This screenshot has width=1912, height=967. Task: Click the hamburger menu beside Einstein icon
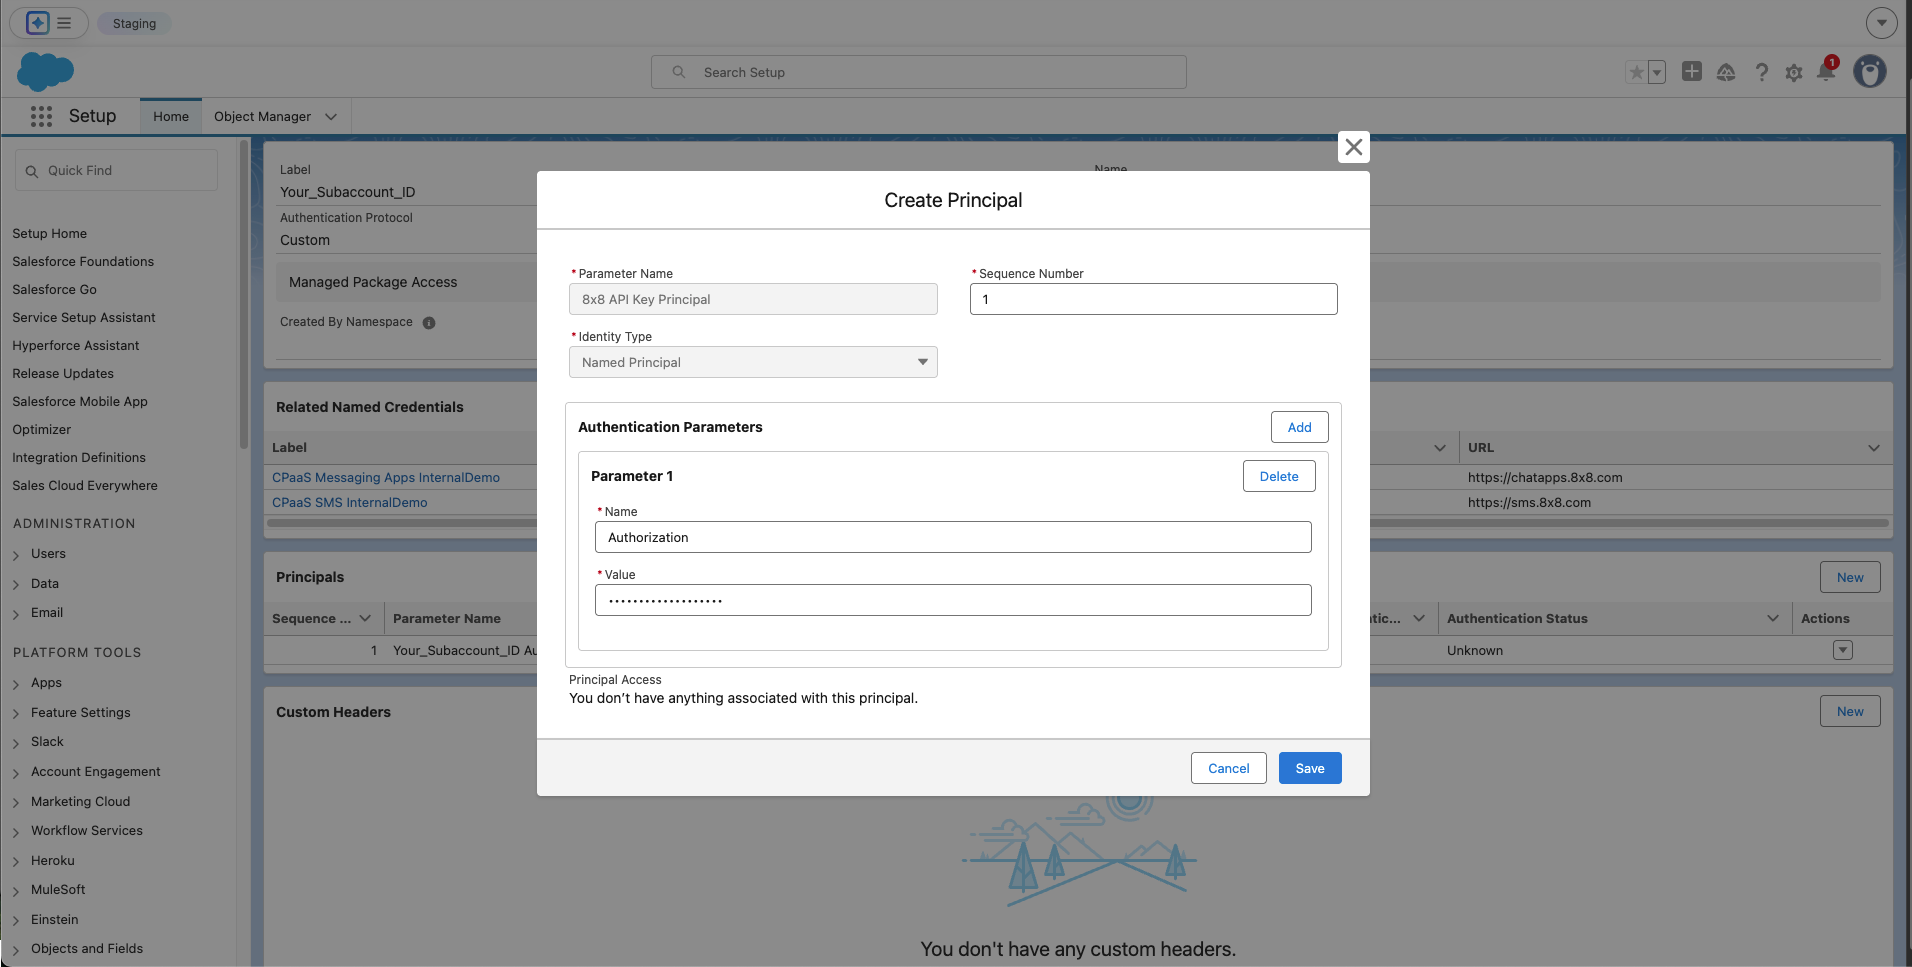click(x=63, y=22)
